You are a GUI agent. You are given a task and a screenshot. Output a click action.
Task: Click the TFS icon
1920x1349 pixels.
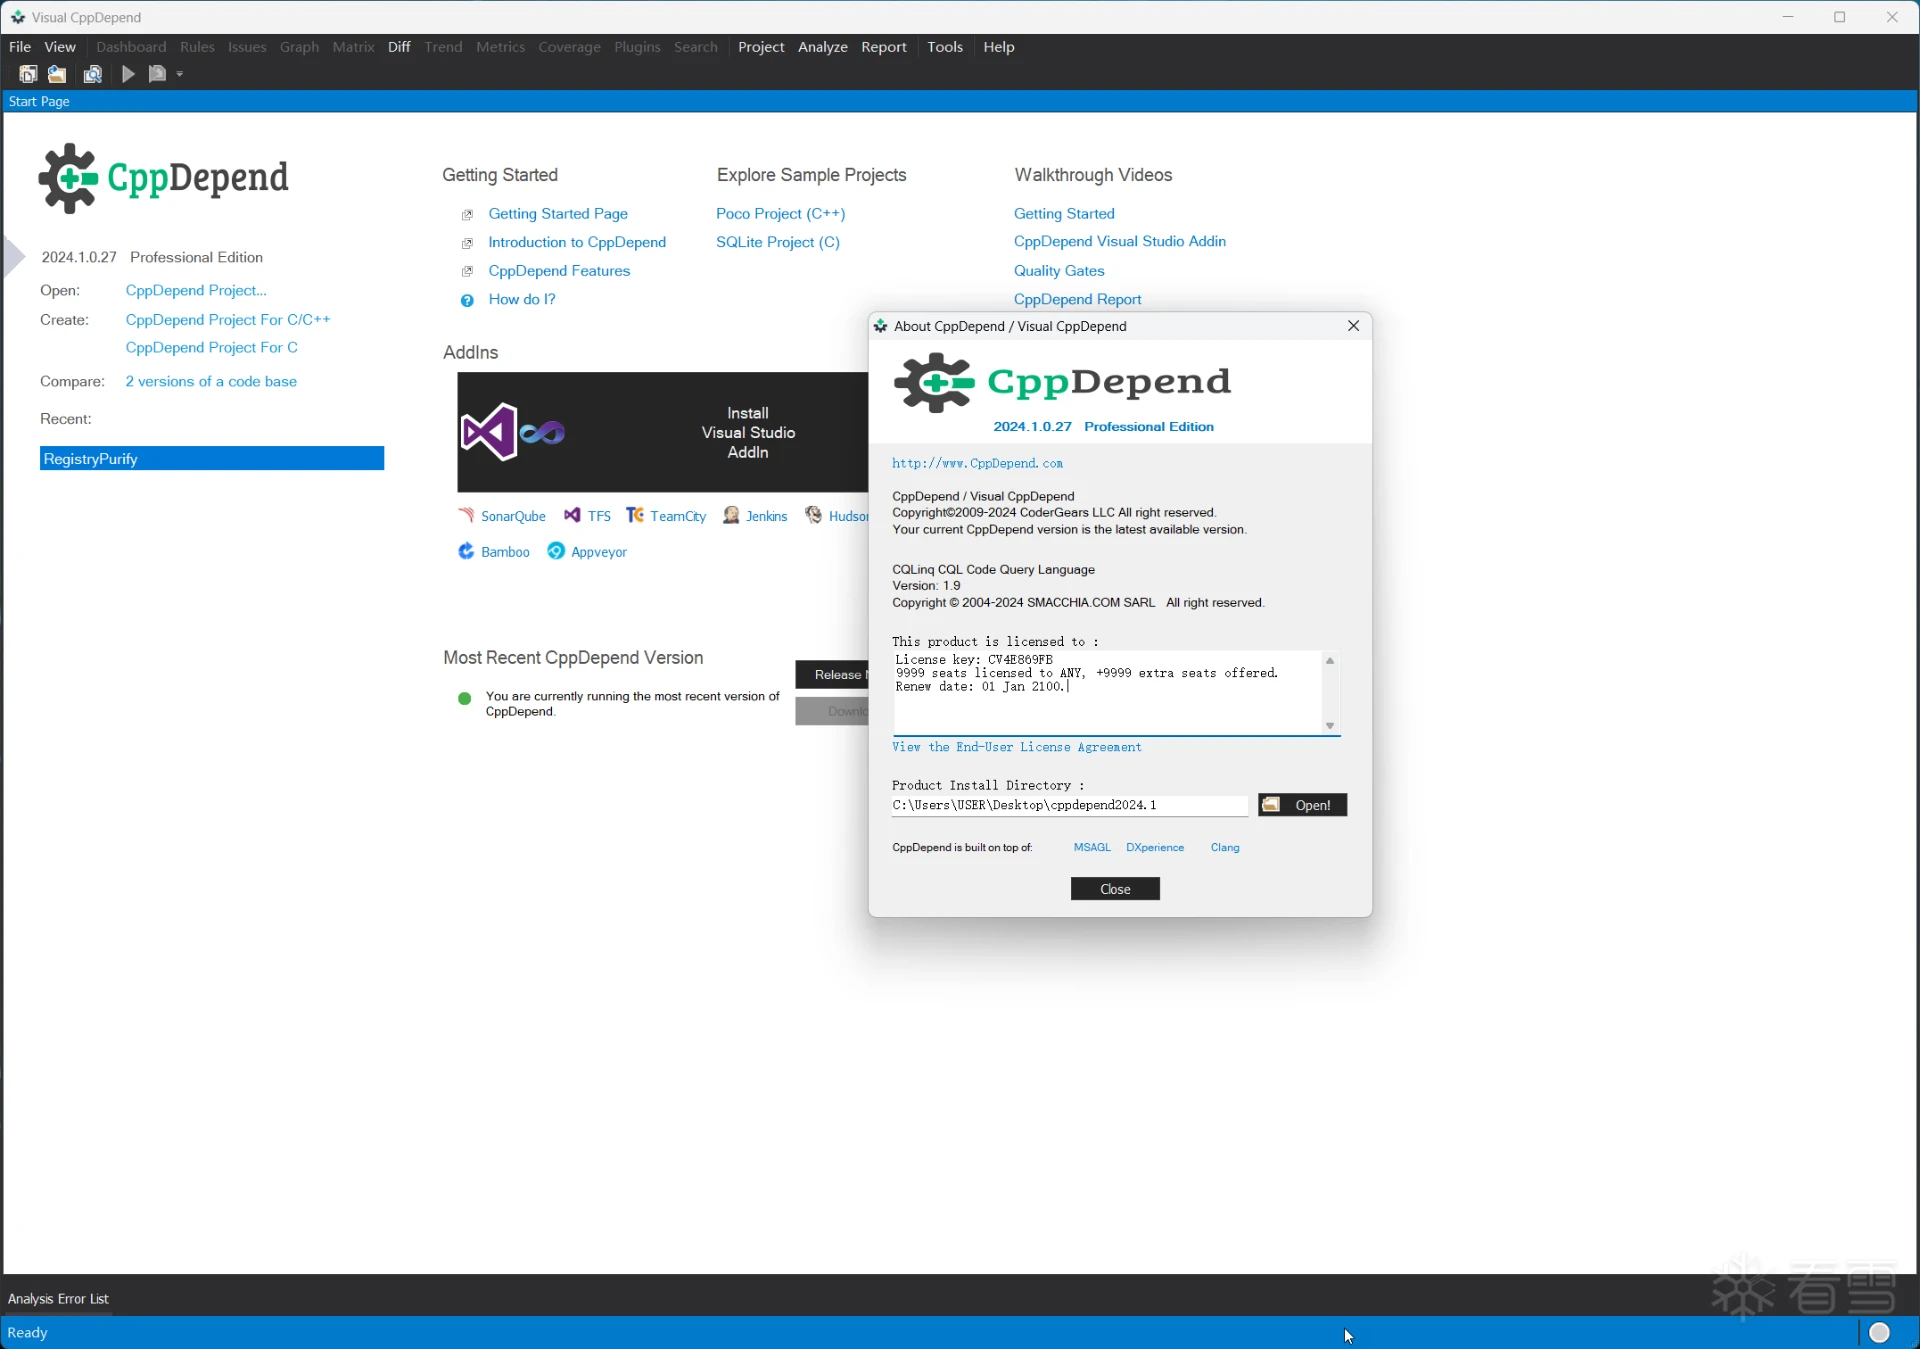(x=572, y=515)
